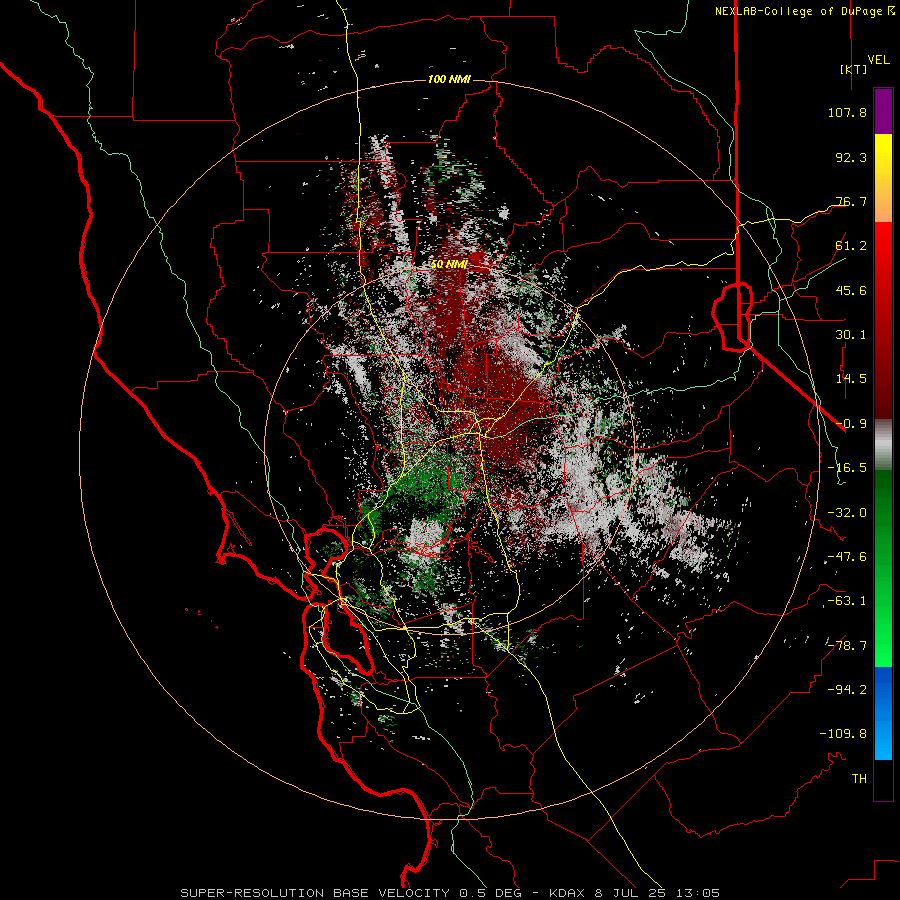Click the blue segment of velocity color bar

[883, 713]
